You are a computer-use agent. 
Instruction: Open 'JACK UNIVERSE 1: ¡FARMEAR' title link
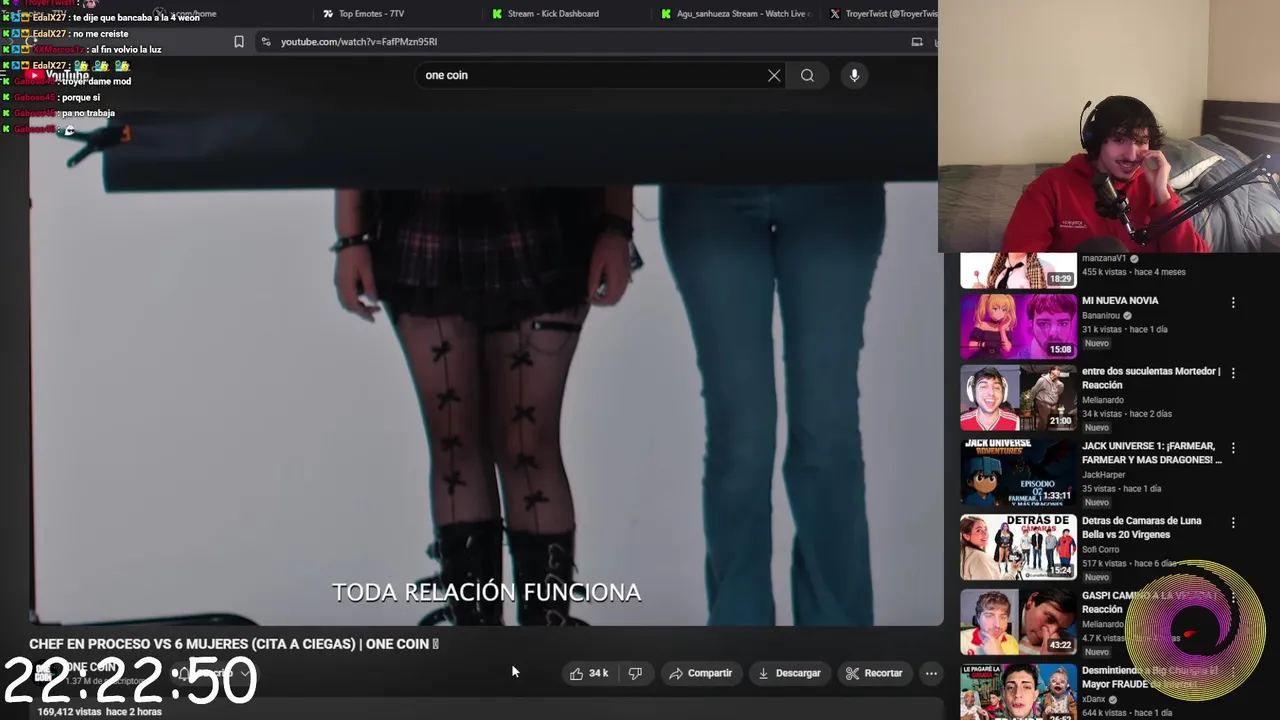click(1152, 453)
